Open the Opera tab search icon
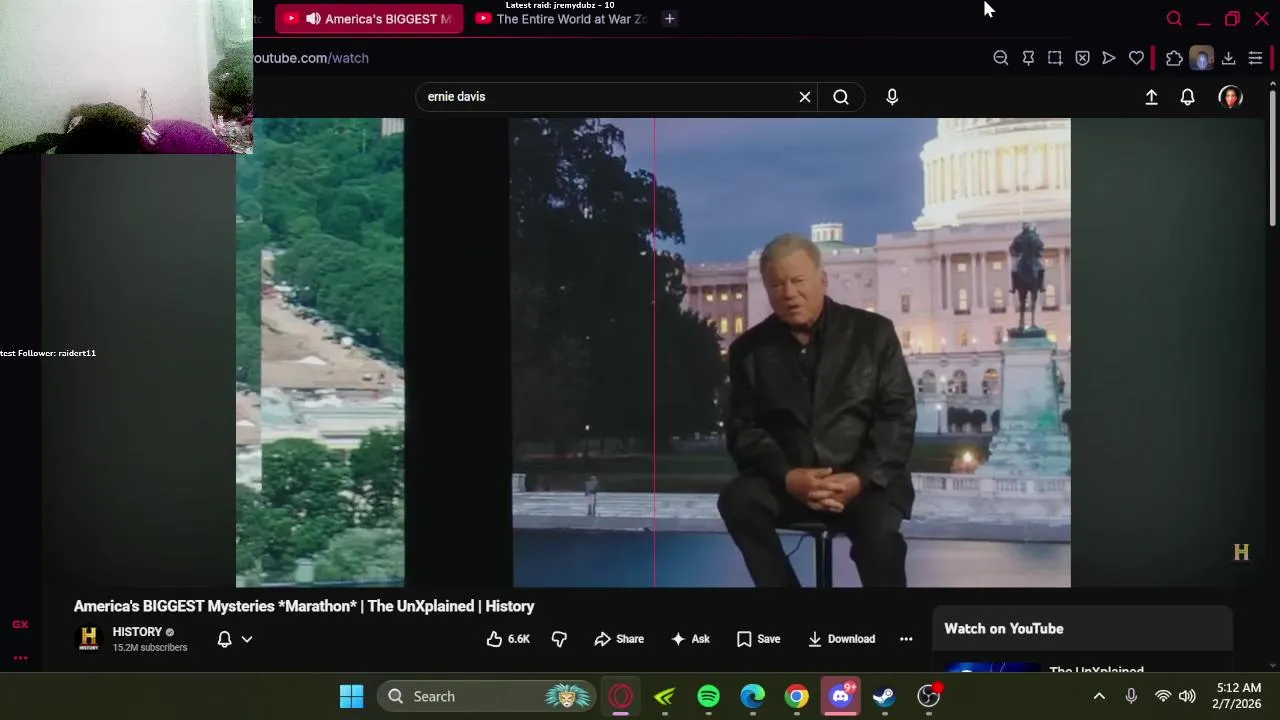Image resolution: width=1280 pixels, height=720 pixels. tap(1174, 19)
